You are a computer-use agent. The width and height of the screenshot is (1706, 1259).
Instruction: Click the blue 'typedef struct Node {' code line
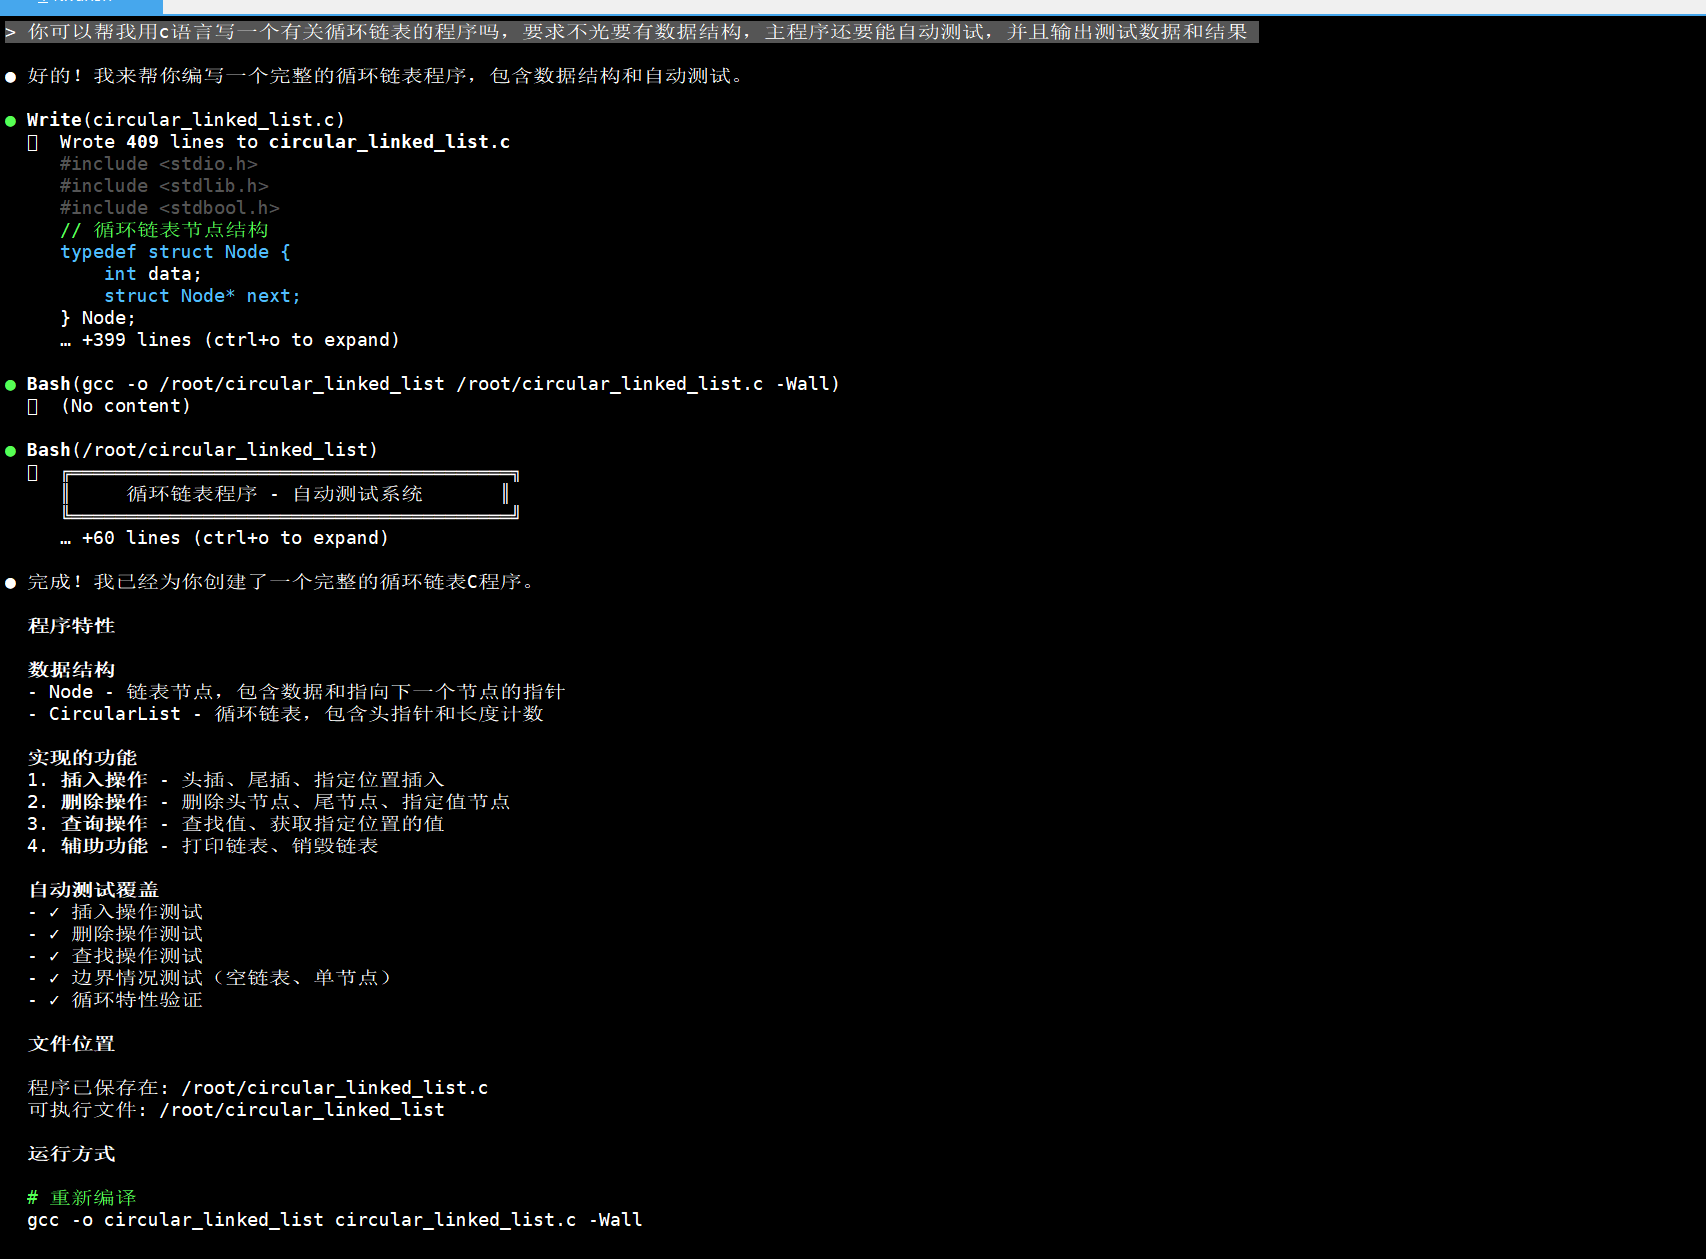[x=175, y=253]
